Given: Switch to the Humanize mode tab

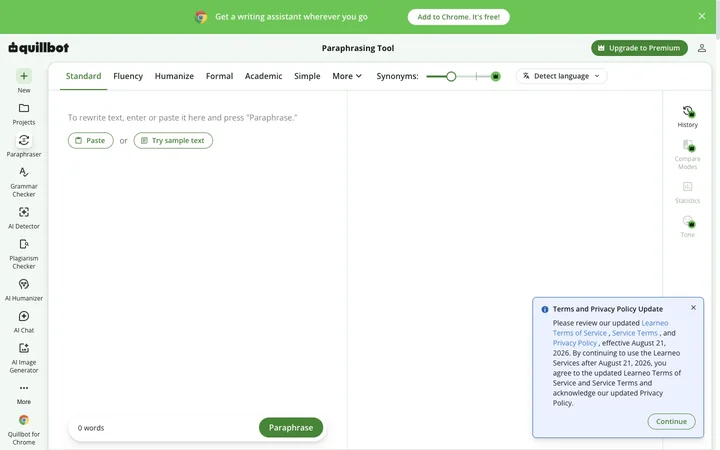Looking at the screenshot, I should (x=174, y=76).
